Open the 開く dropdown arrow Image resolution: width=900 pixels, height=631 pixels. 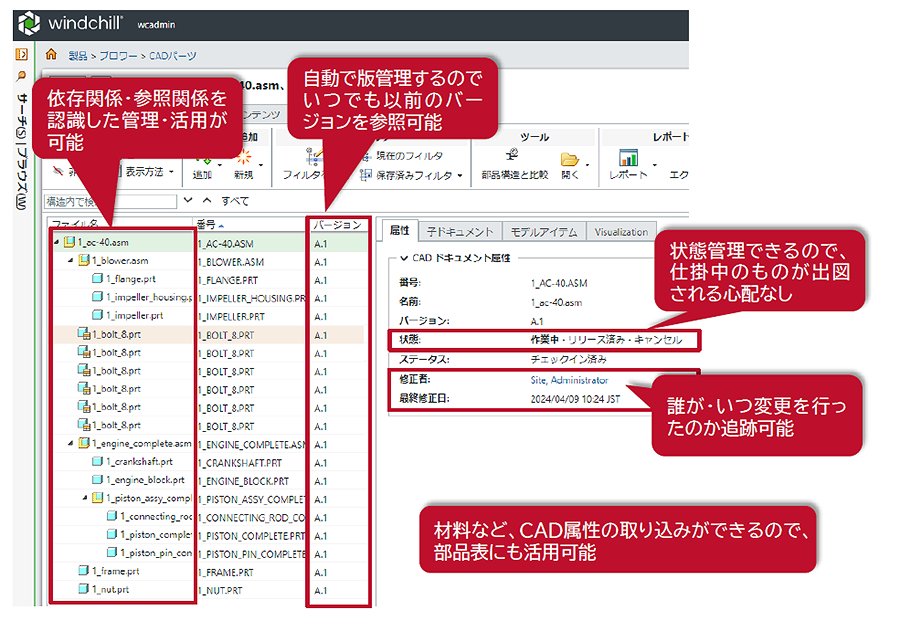(x=587, y=165)
